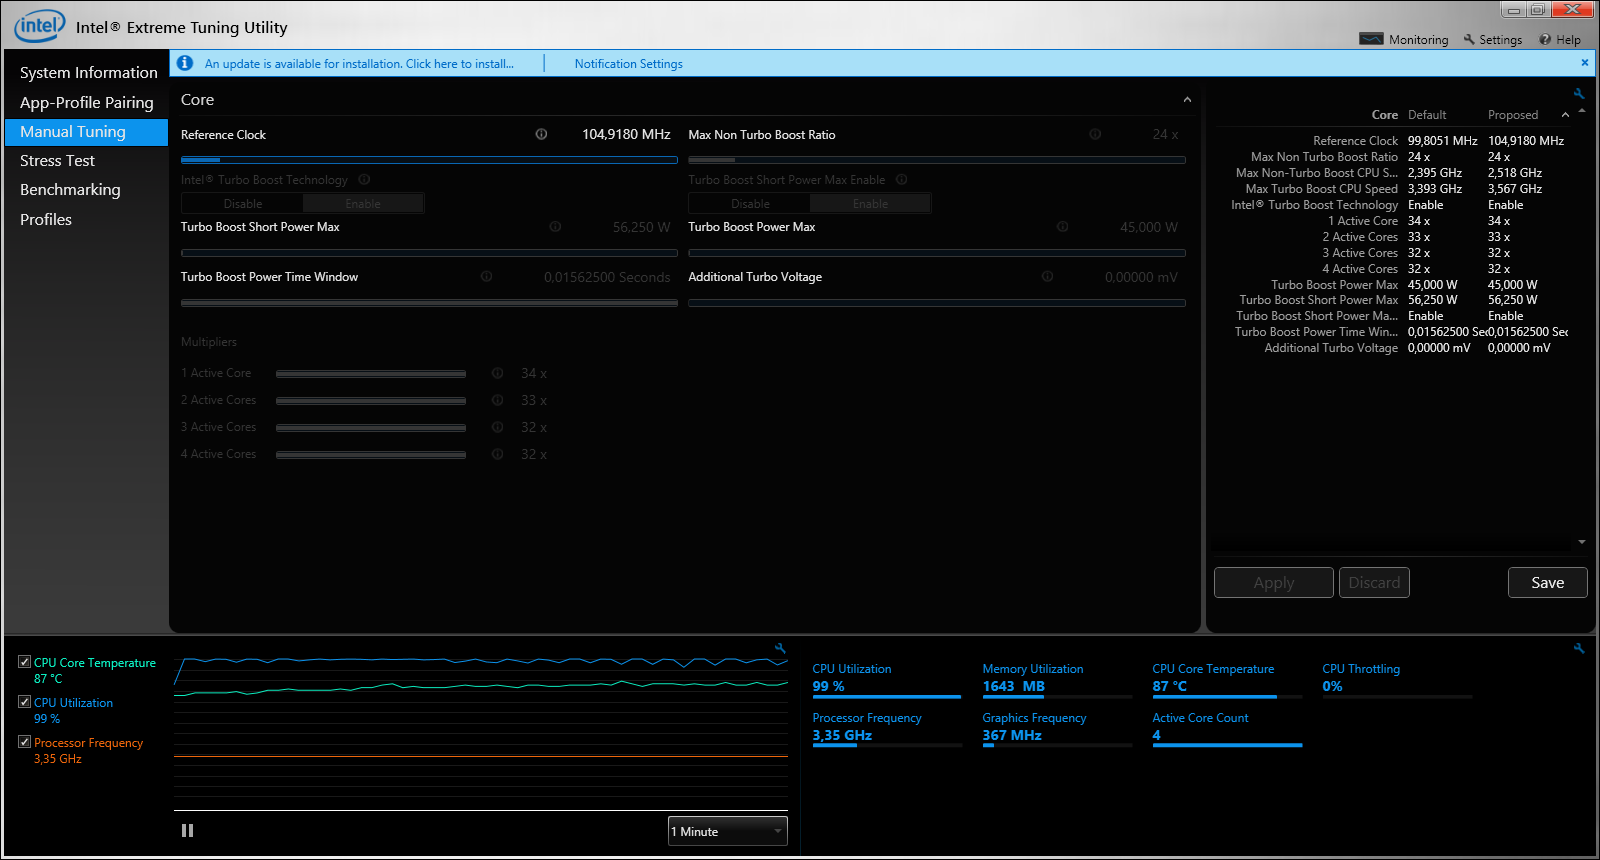
Task: Show info for 3 Active Cores multiplier
Action: tap(497, 427)
